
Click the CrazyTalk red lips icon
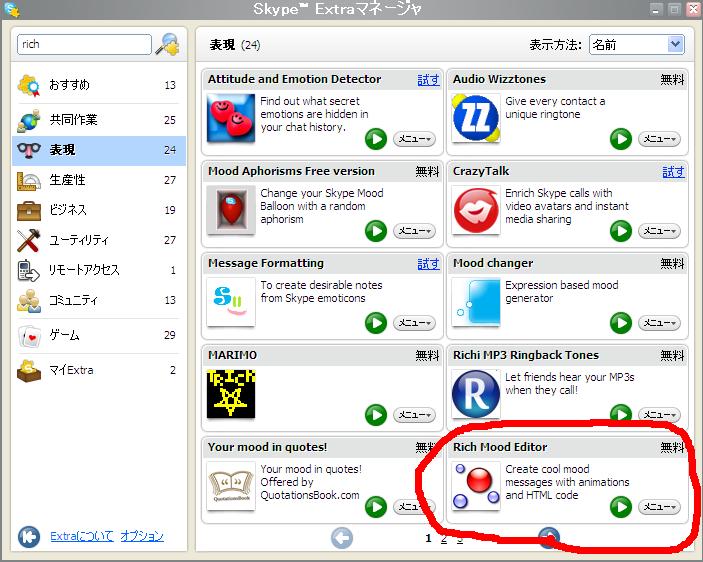coord(476,210)
